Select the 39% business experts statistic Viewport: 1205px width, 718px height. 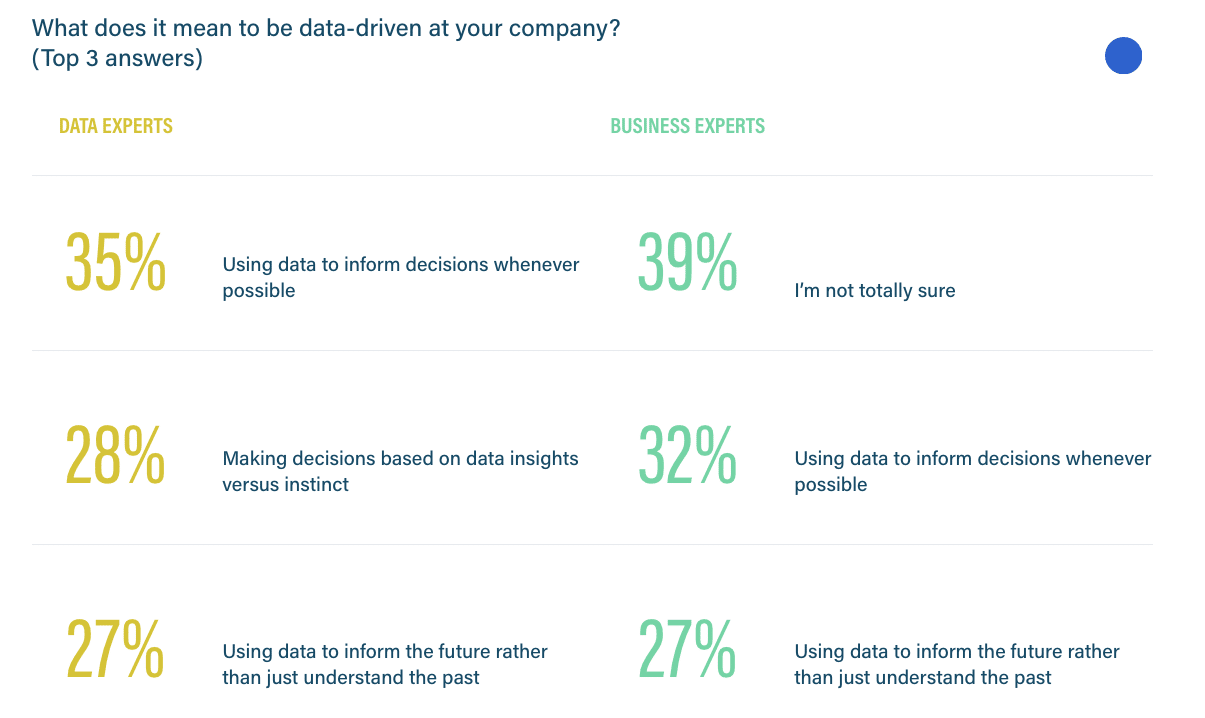[687, 262]
